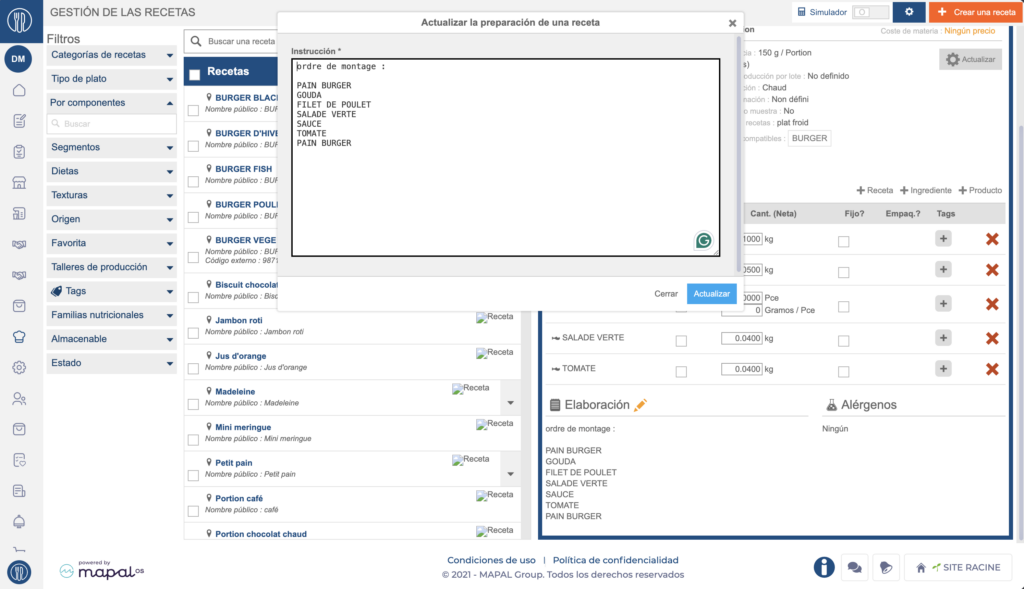
Task: Open the gear settings icon in sidebar
Action: tap(19, 368)
